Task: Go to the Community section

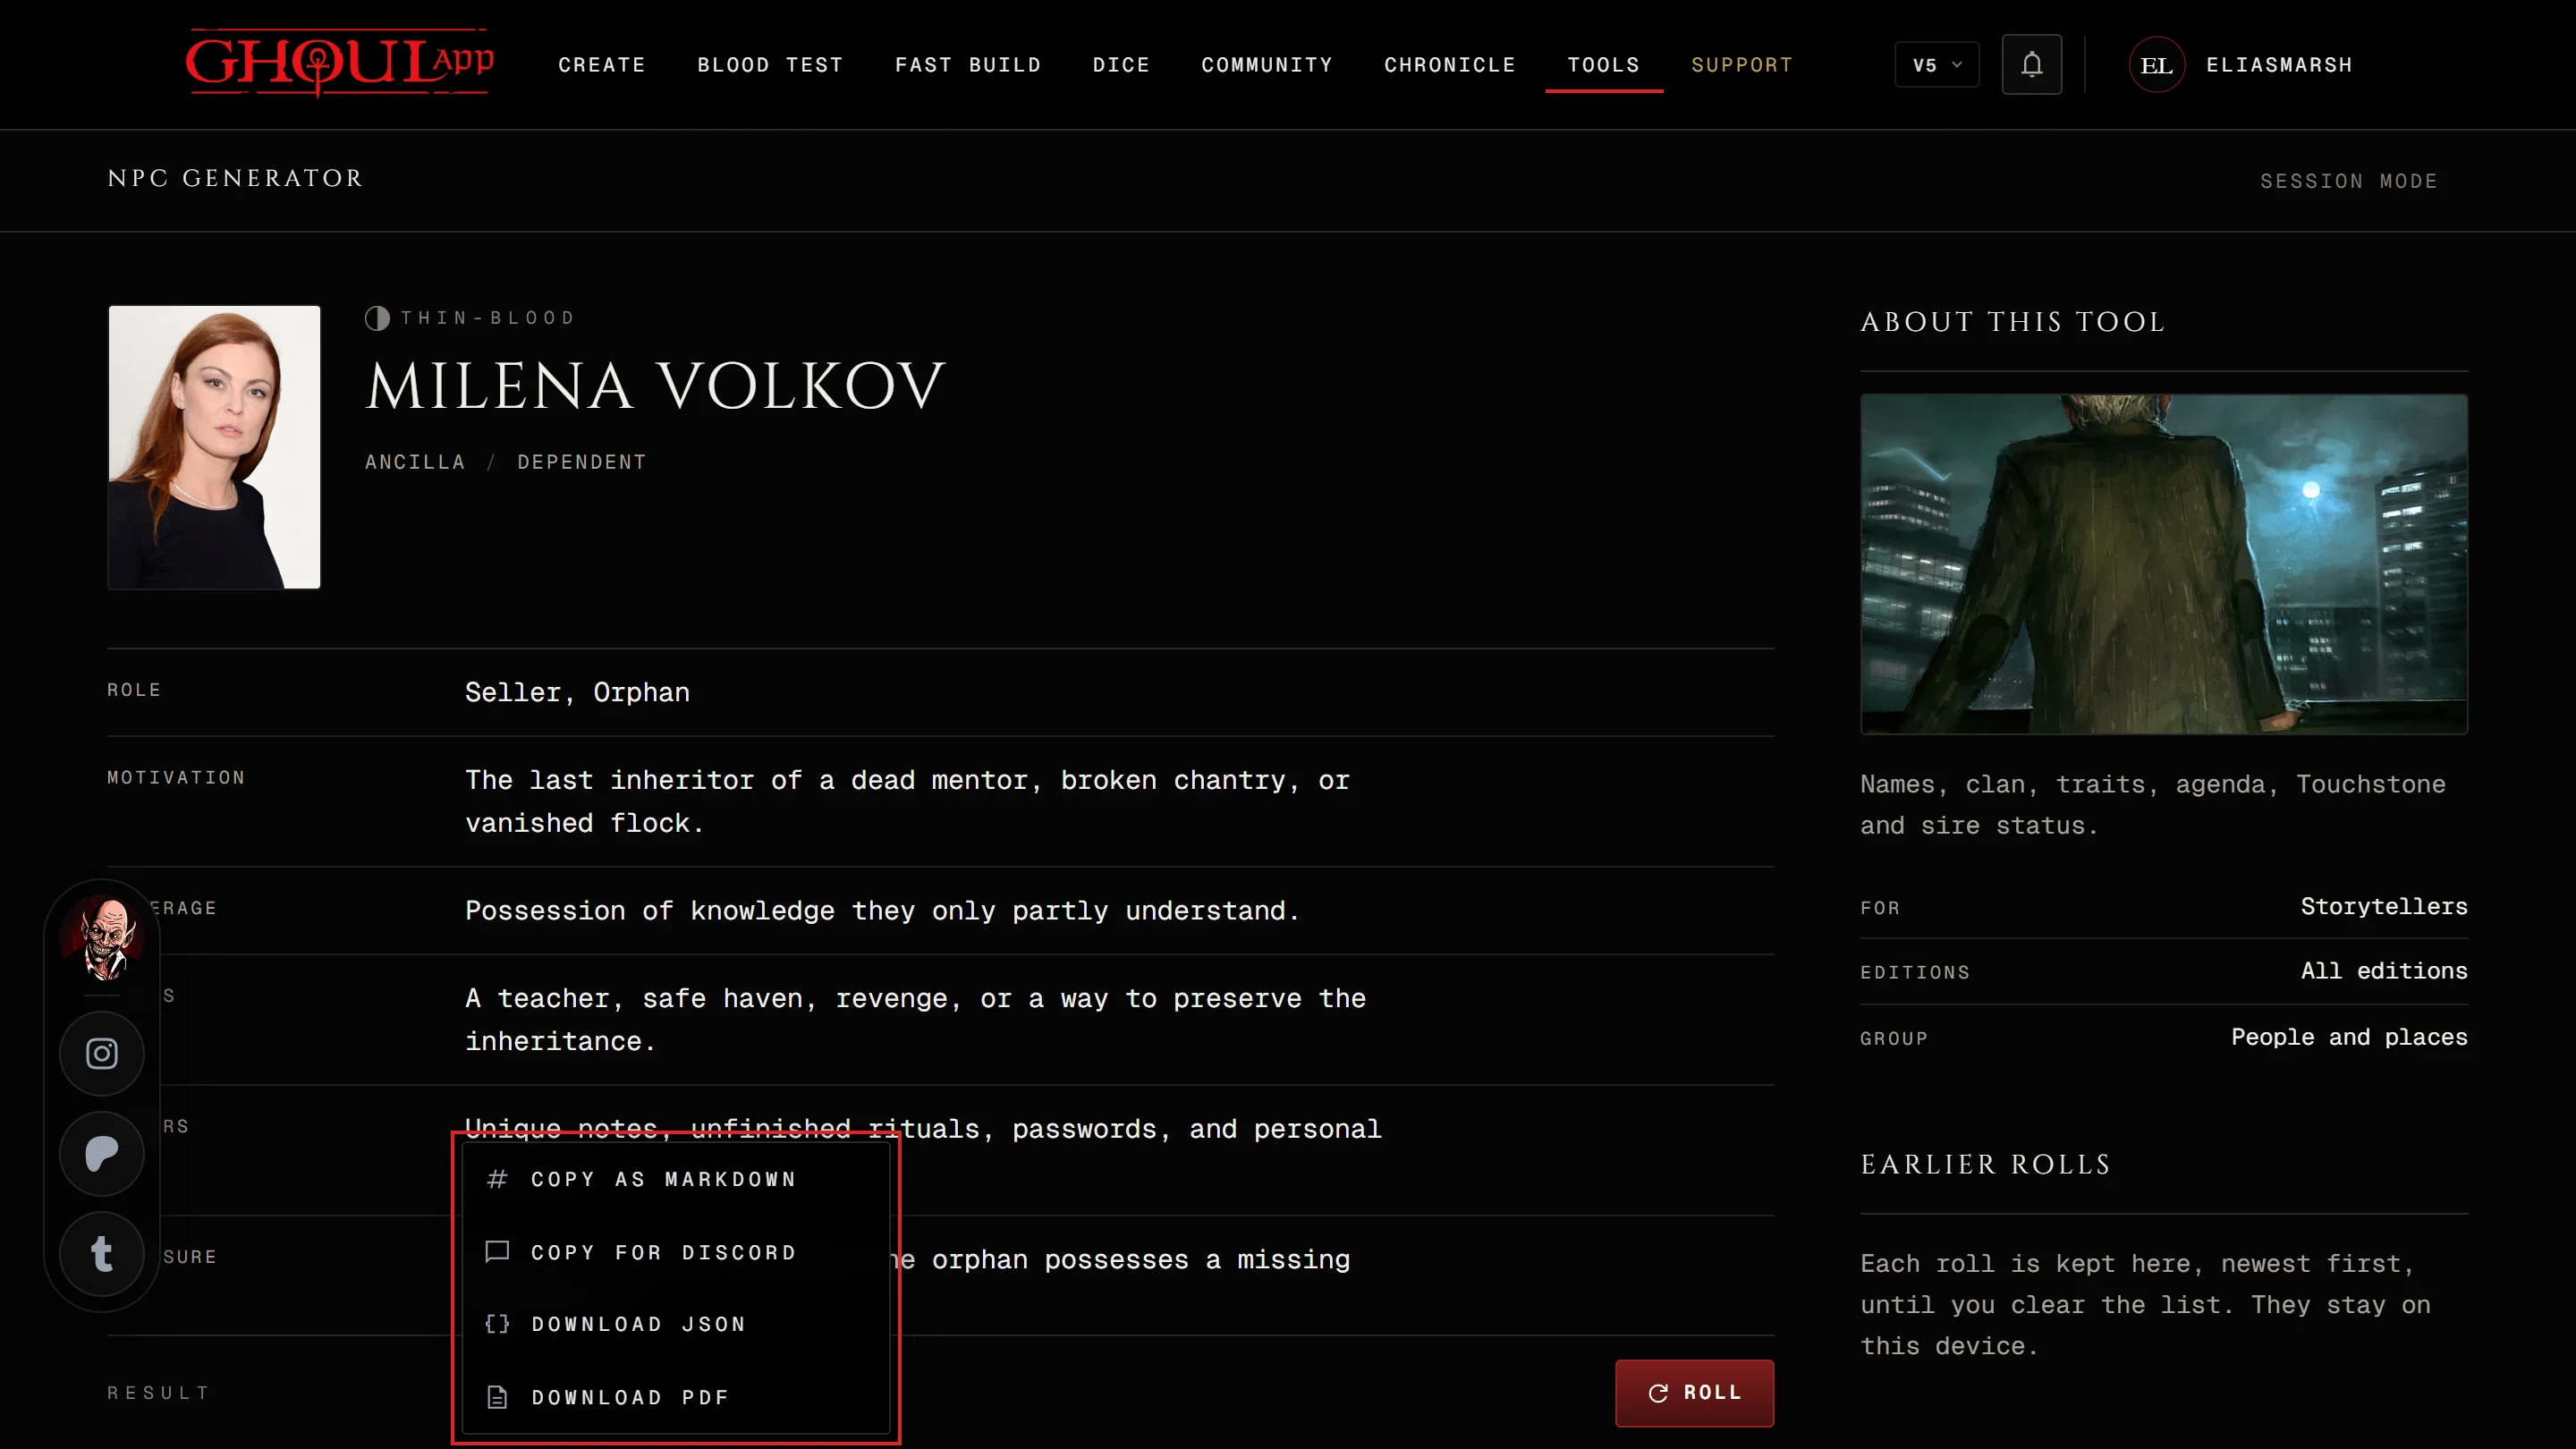Action: point(1267,65)
